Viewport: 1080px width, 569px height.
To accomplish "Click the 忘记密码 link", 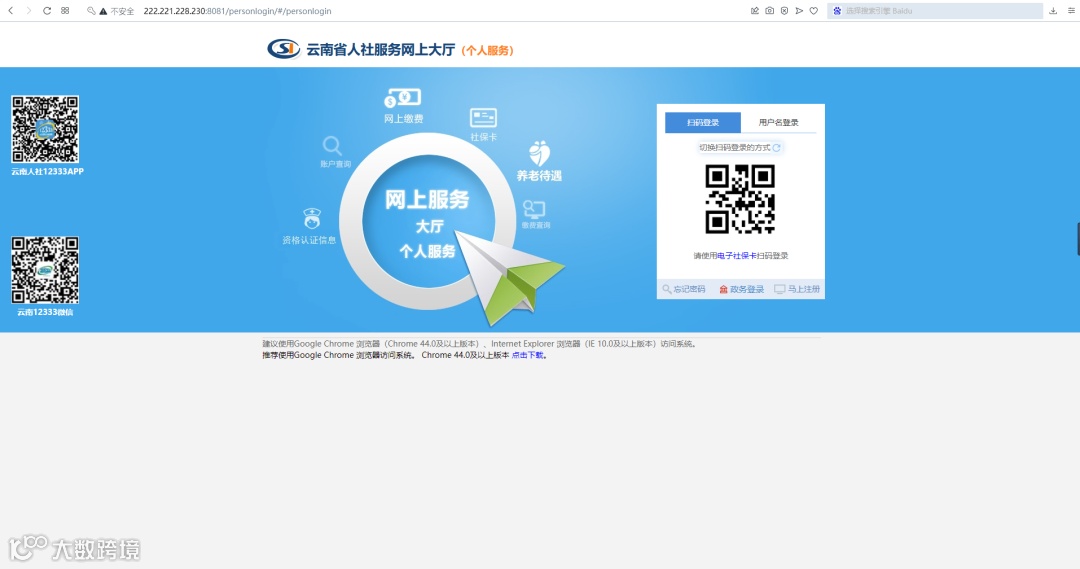I will tap(684, 289).
